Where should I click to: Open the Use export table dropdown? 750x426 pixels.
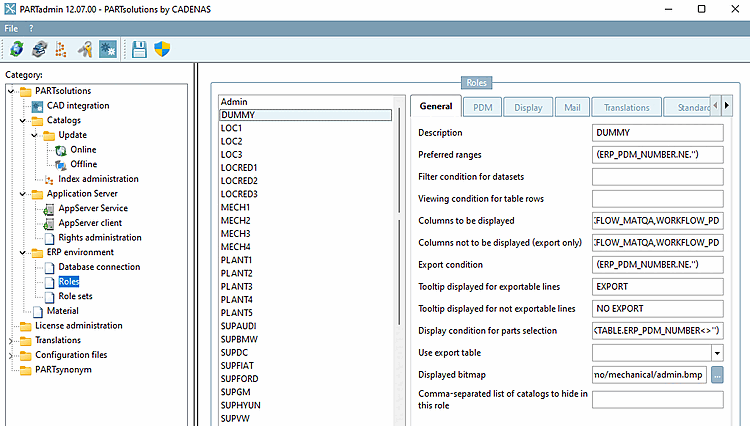(x=717, y=353)
